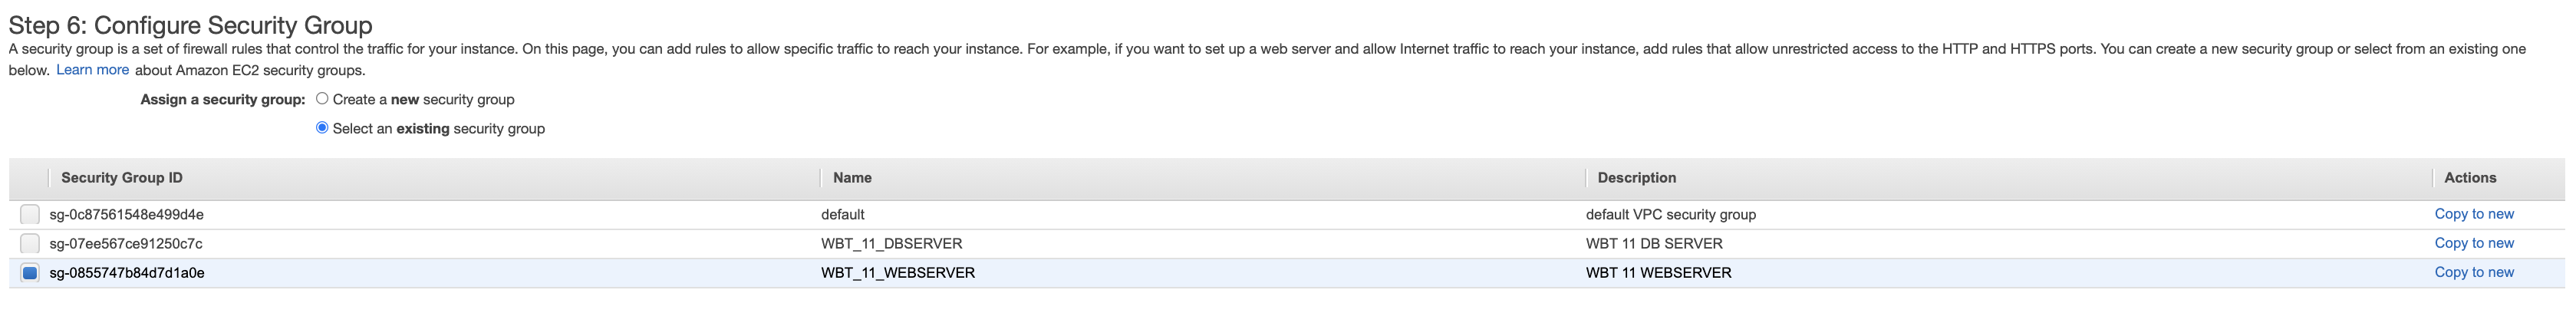Click the WBT_11_DBSERVER name cell
2576x313 pixels.
click(891, 244)
